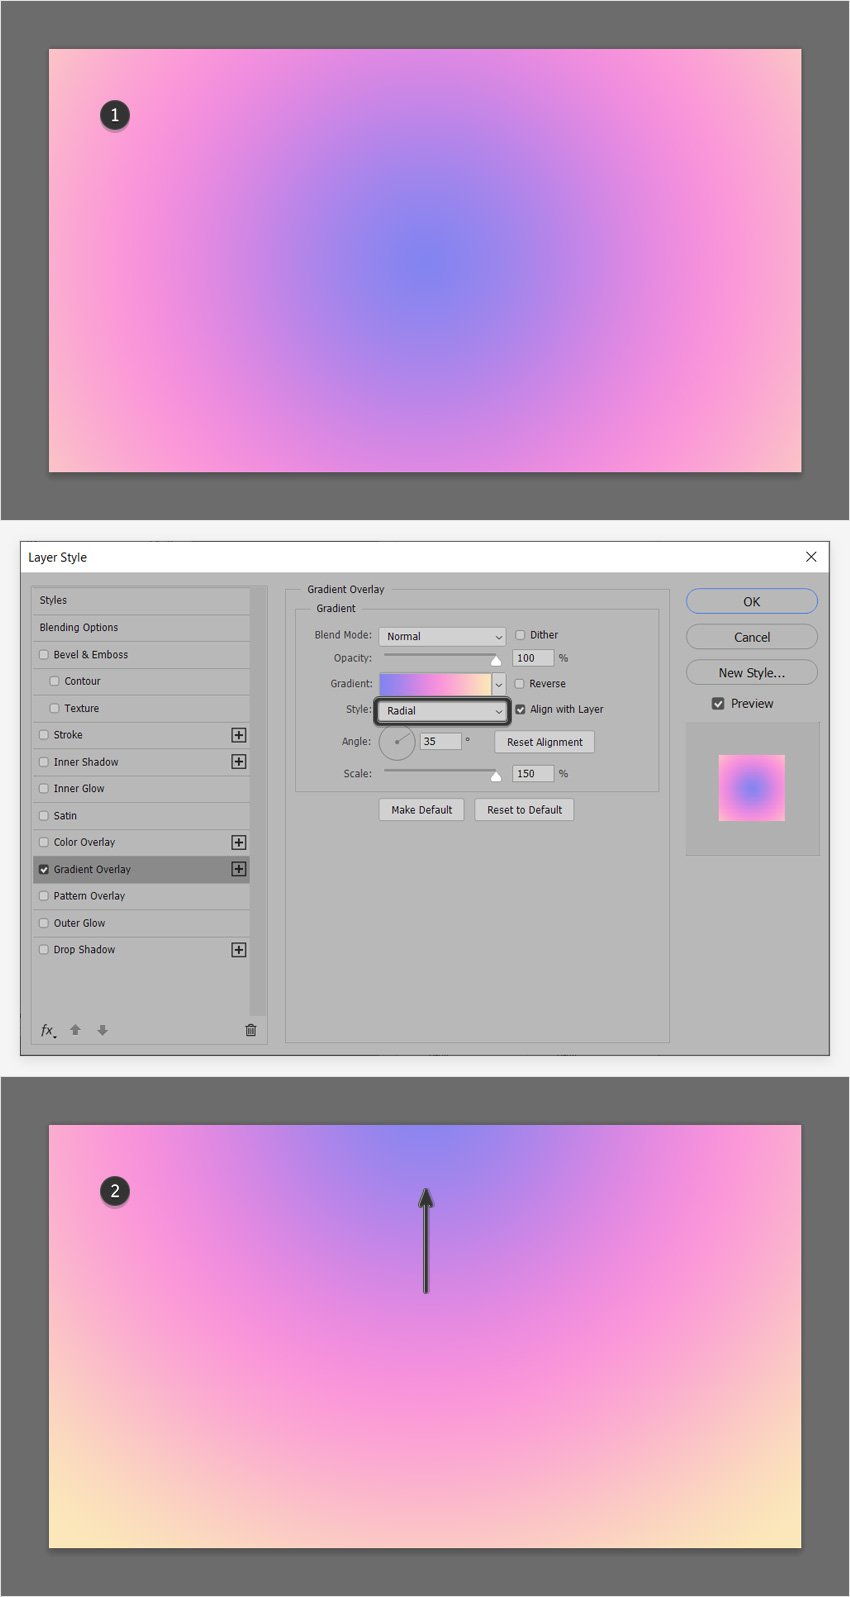Screen dimensions: 850x1597
Task: Select Pattern Overlay effect entry
Action: tap(141, 896)
